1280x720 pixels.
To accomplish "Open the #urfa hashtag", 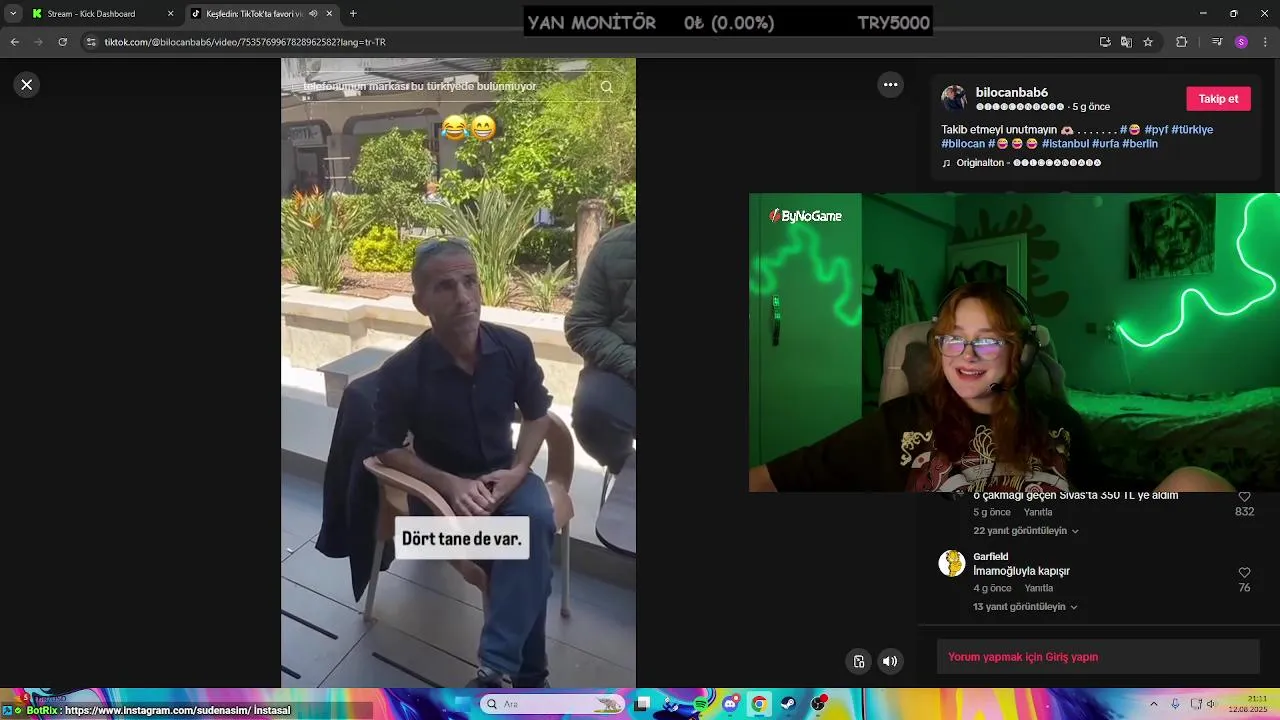I will (x=1105, y=144).
